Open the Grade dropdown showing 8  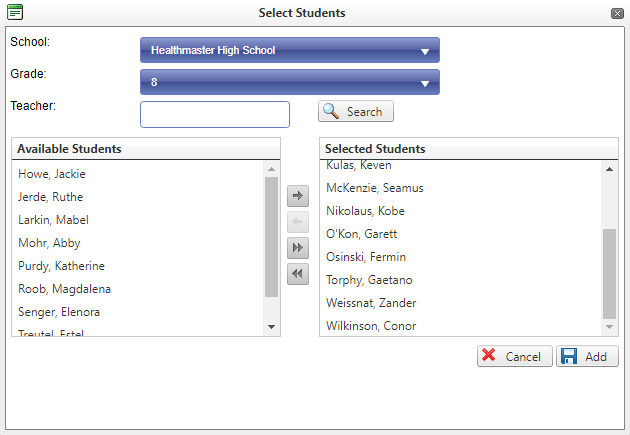(290, 82)
